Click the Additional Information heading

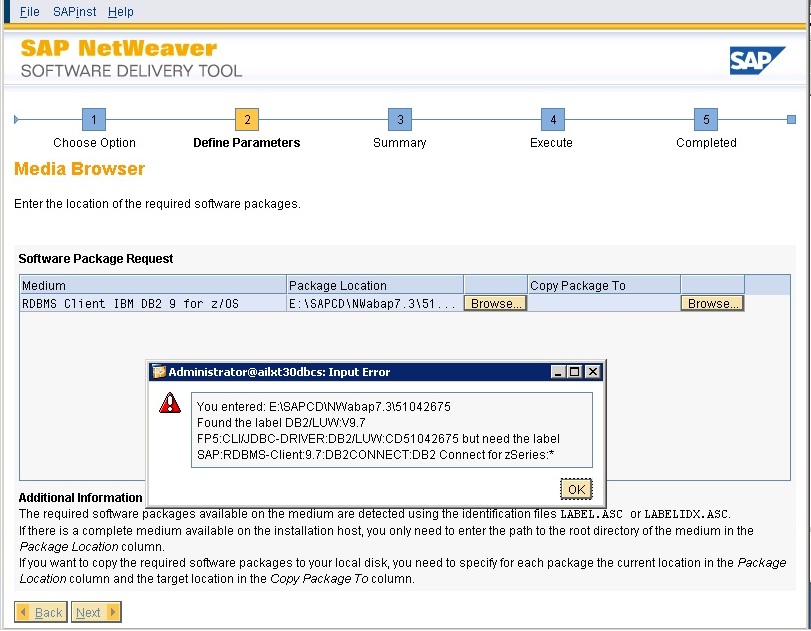point(80,498)
